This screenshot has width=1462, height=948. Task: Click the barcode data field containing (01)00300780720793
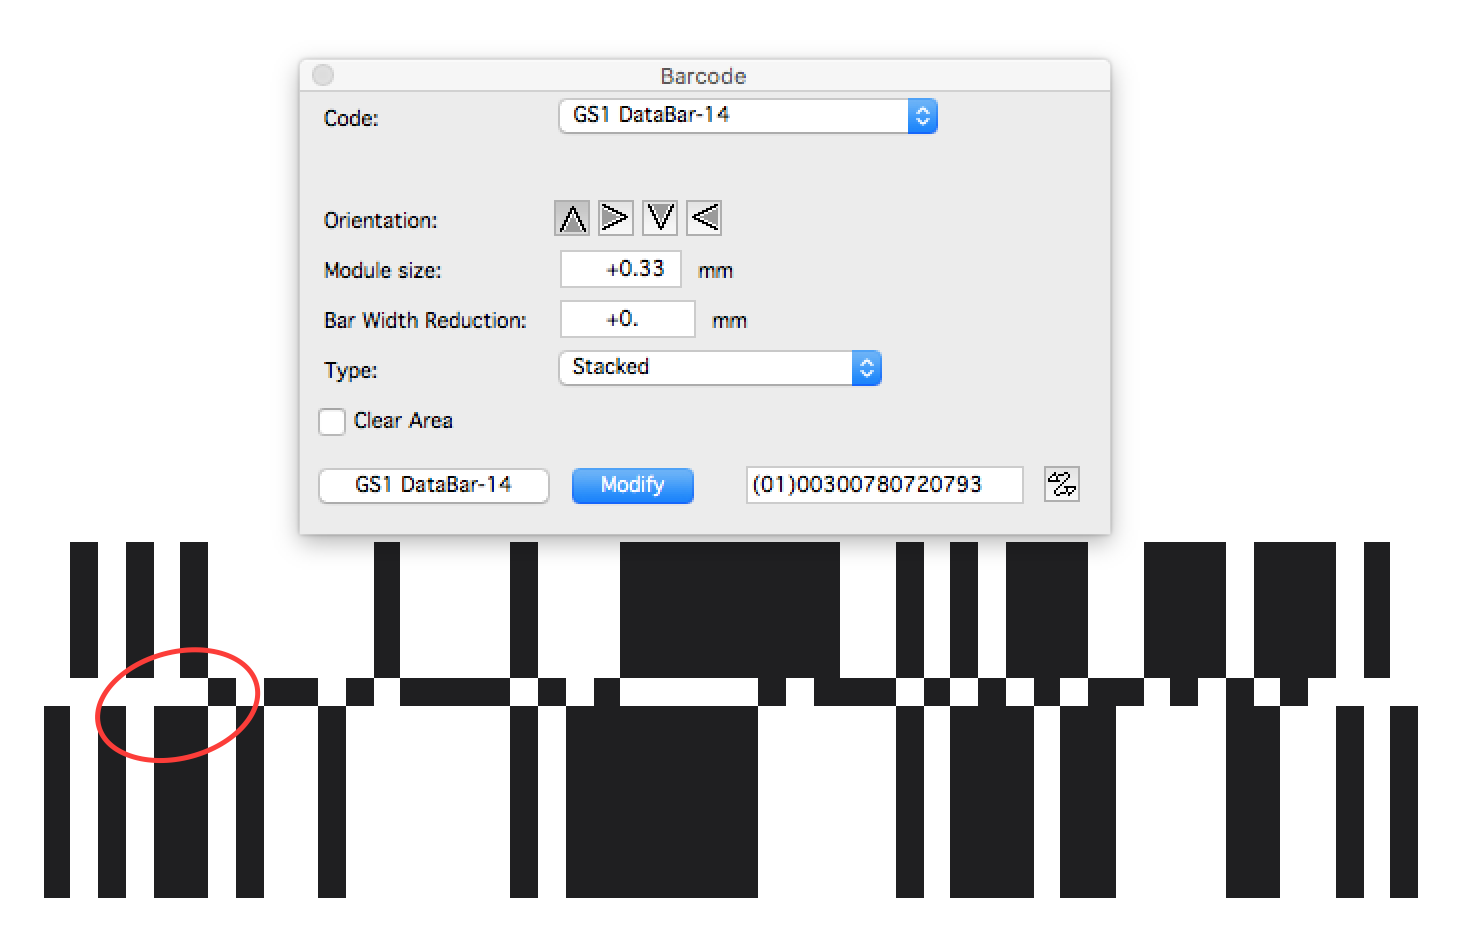click(883, 484)
